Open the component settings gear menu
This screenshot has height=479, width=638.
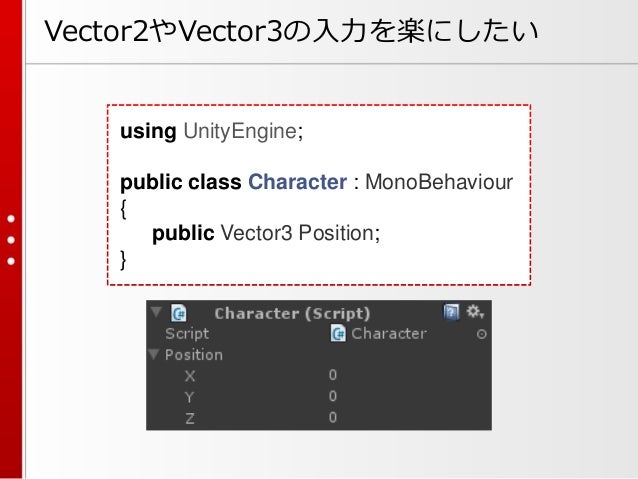coord(474,312)
